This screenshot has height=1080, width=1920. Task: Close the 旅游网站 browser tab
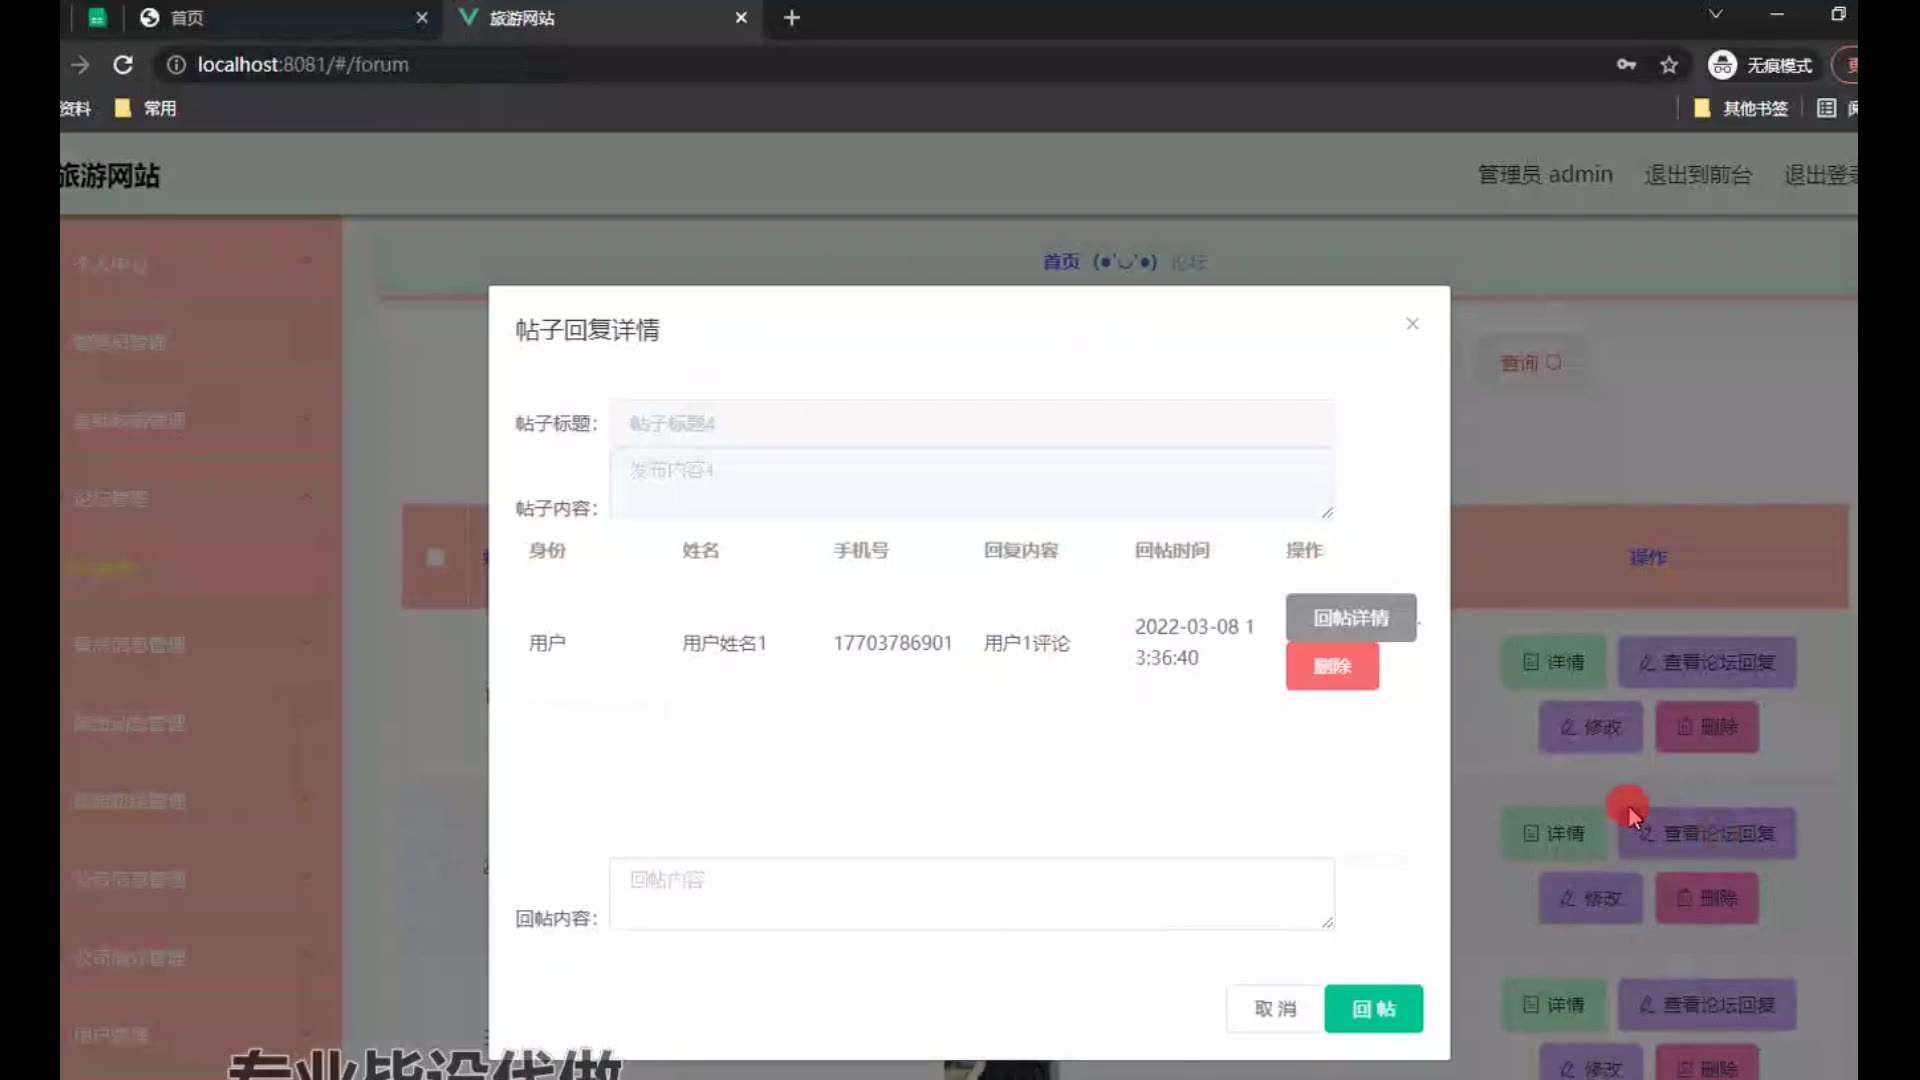(741, 18)
